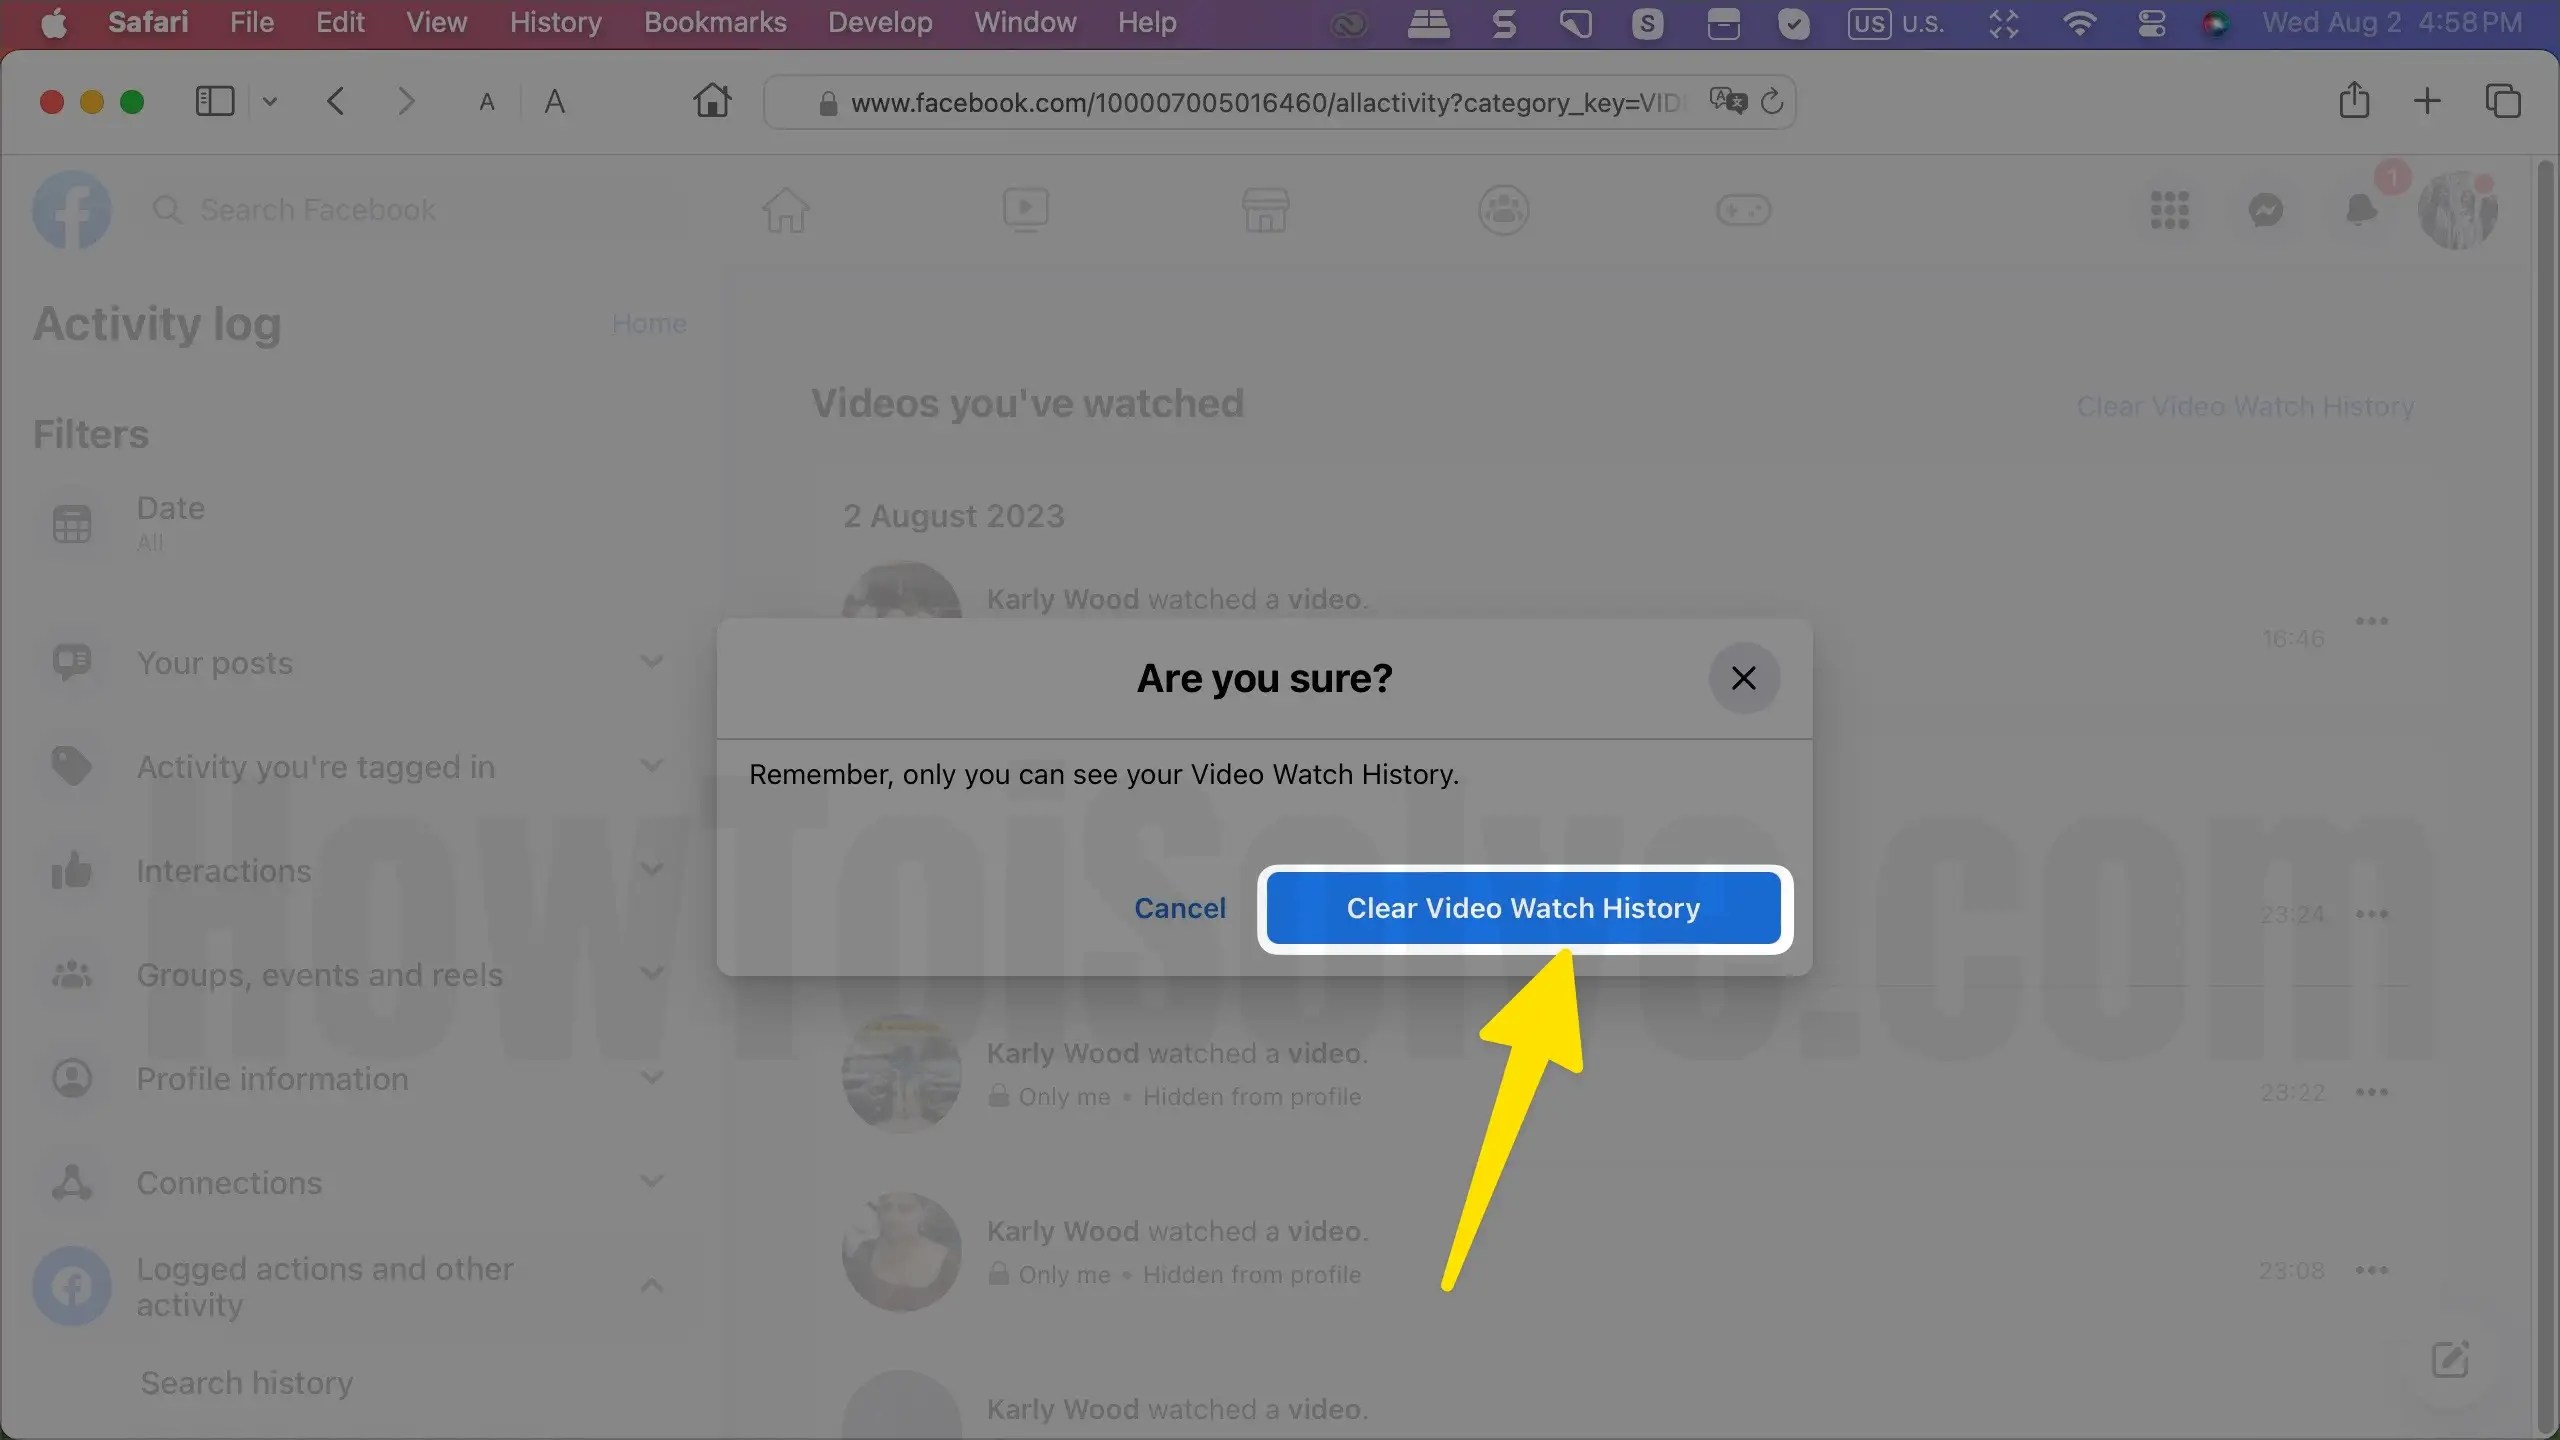This screenshot has height=1440, width=2560.
Task: Expand the Your posts filter
Action: (x=652, y=661)
